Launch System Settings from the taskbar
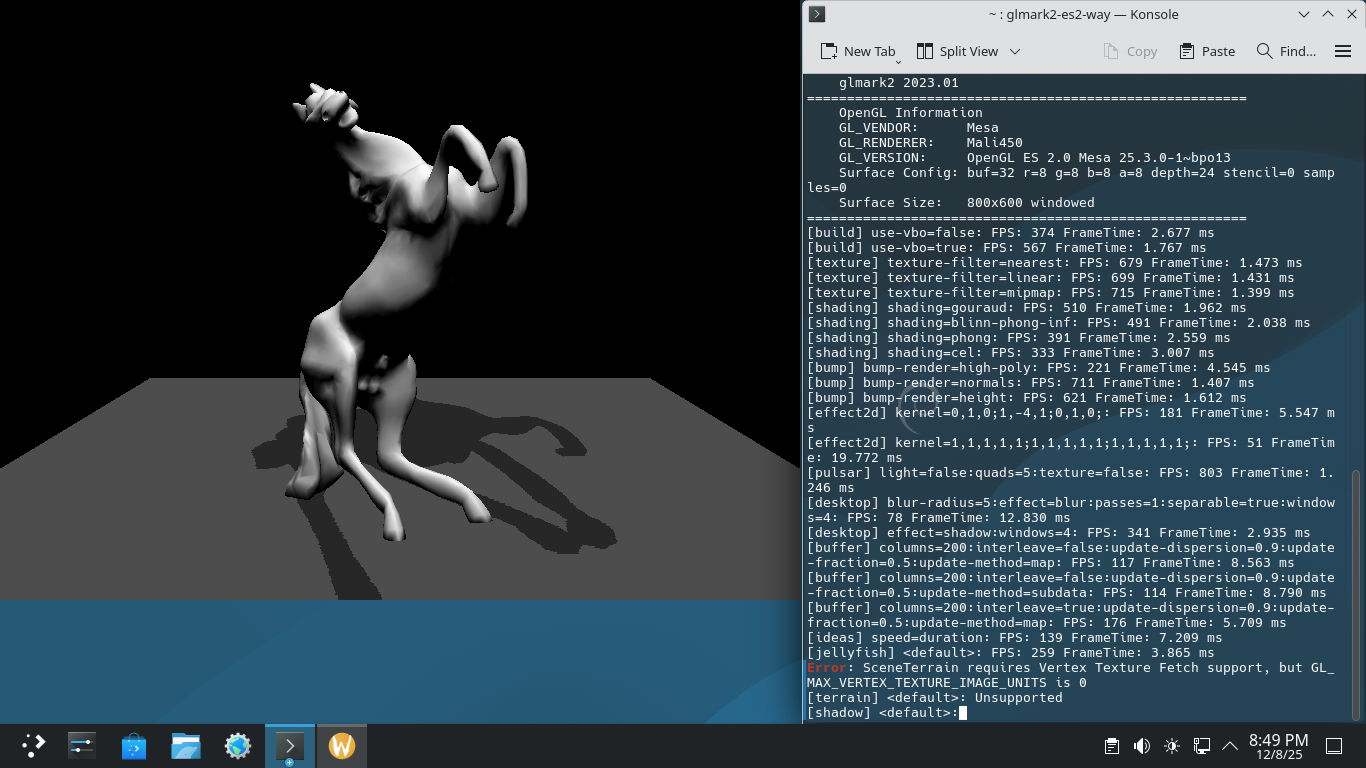 coord(82,746)
